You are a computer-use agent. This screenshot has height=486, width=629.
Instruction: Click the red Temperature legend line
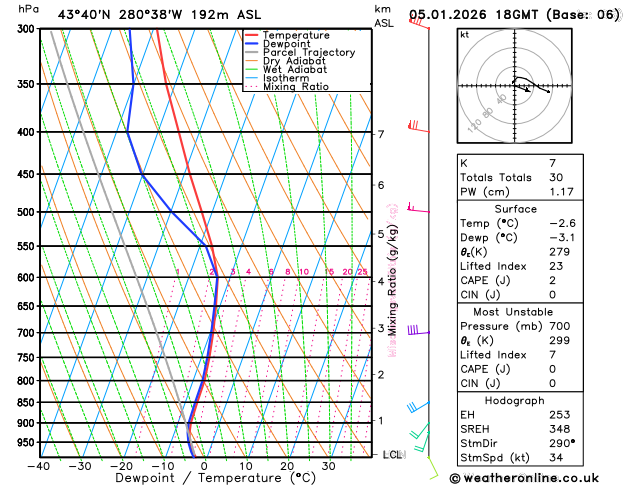(x=251, y=35)
